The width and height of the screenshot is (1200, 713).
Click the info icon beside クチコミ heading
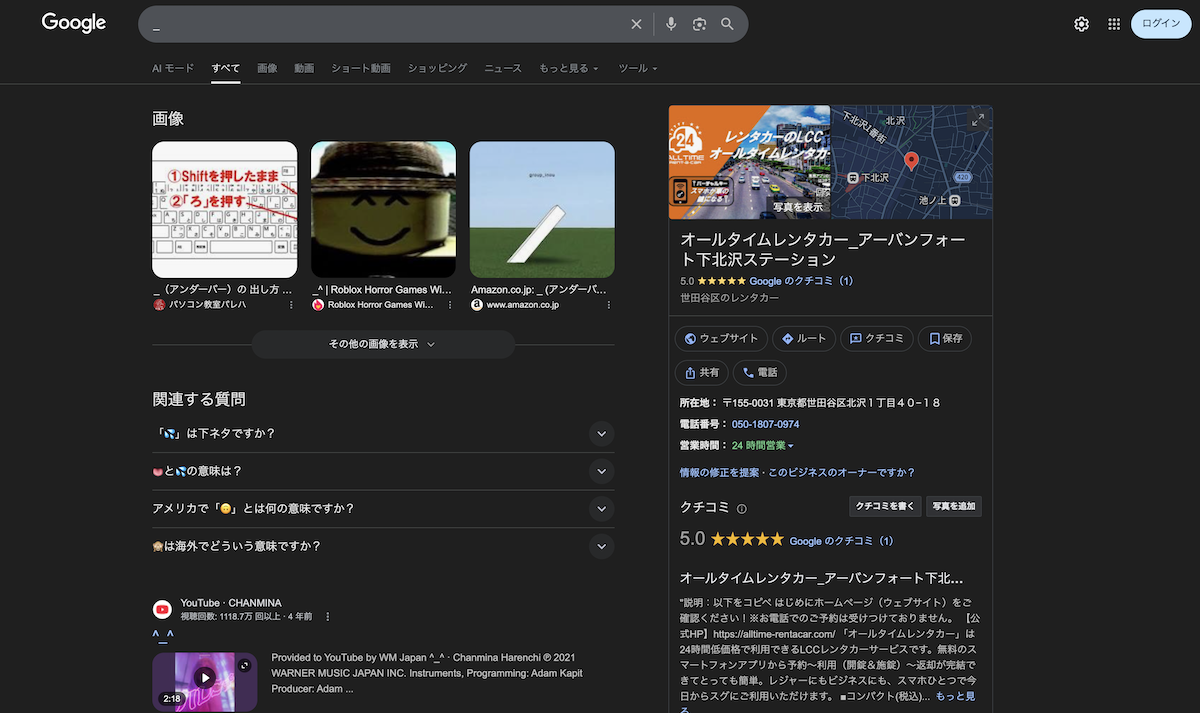tap(742, 509)
